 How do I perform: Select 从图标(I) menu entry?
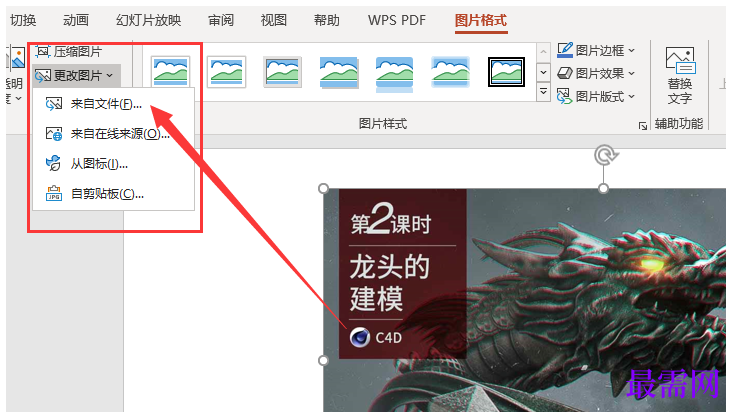point(113,164)
